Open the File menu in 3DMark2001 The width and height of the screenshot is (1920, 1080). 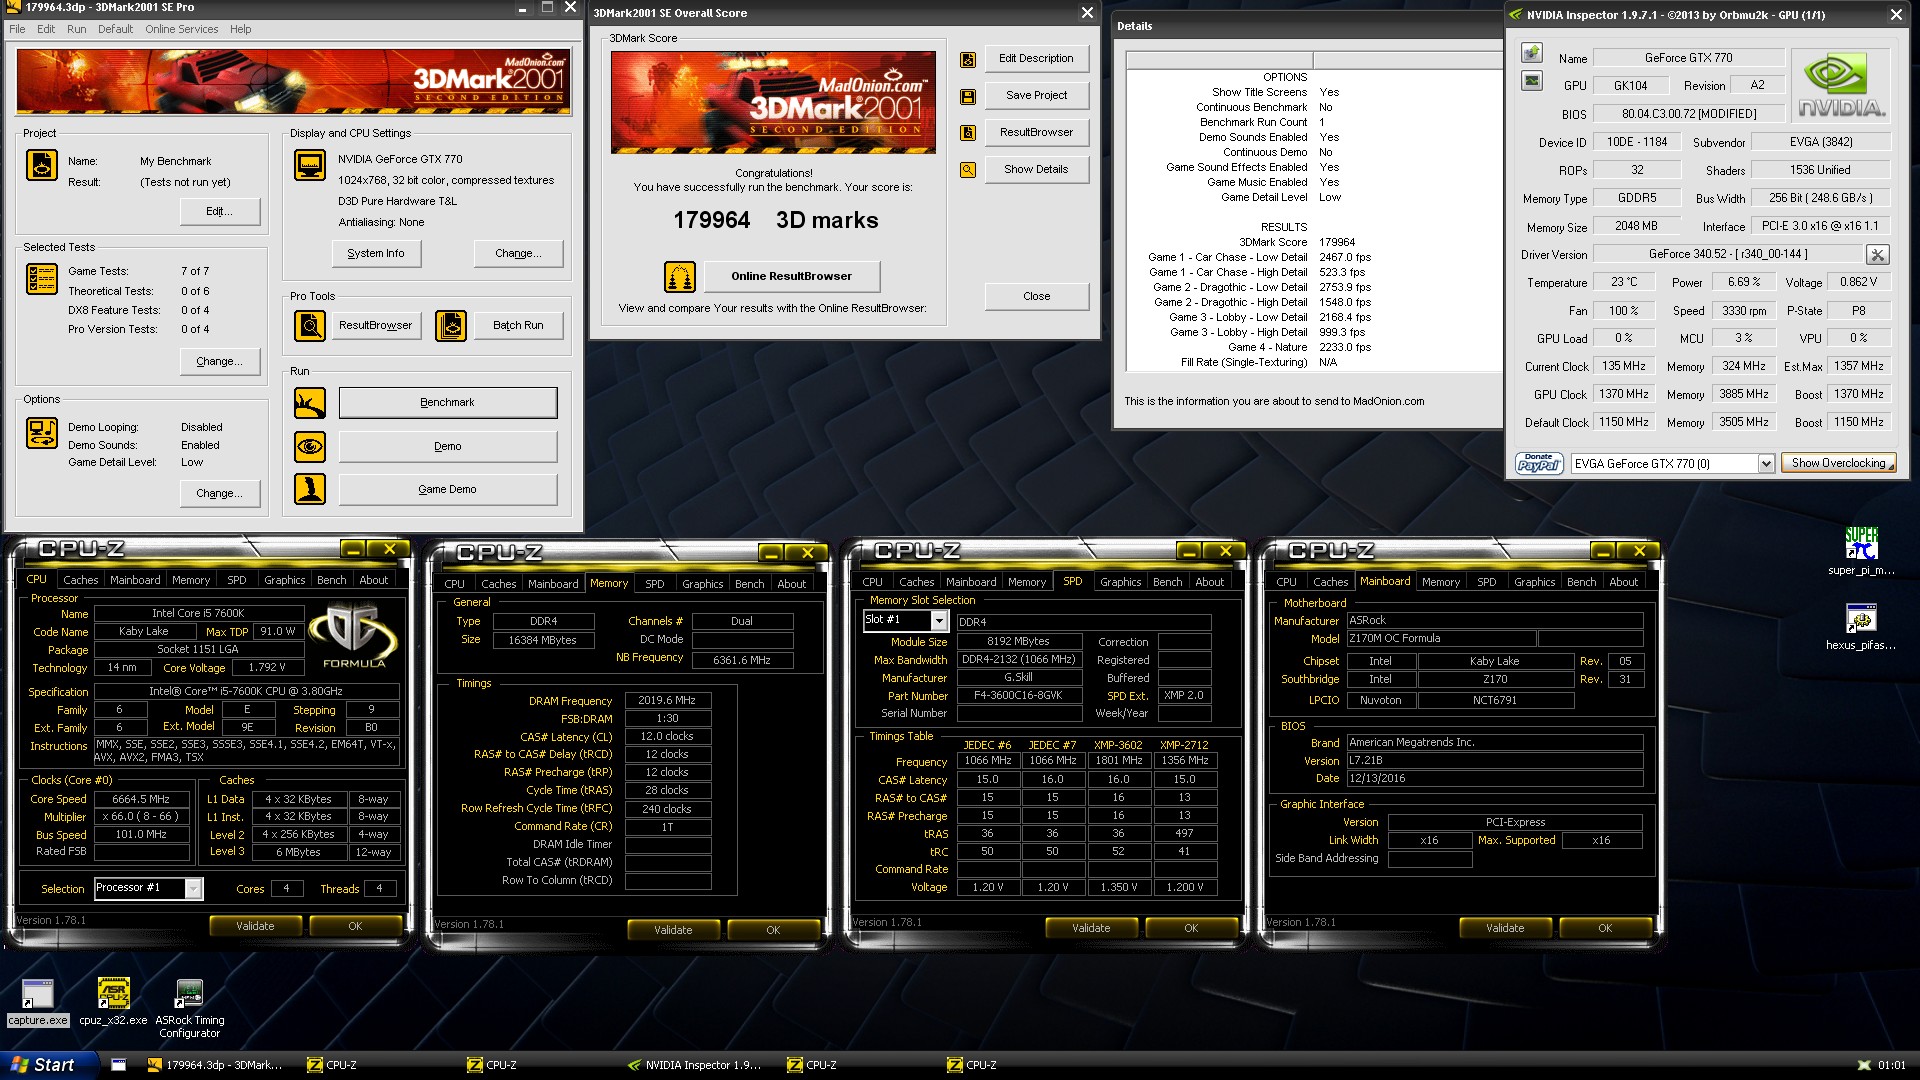(x=17, y=29)
